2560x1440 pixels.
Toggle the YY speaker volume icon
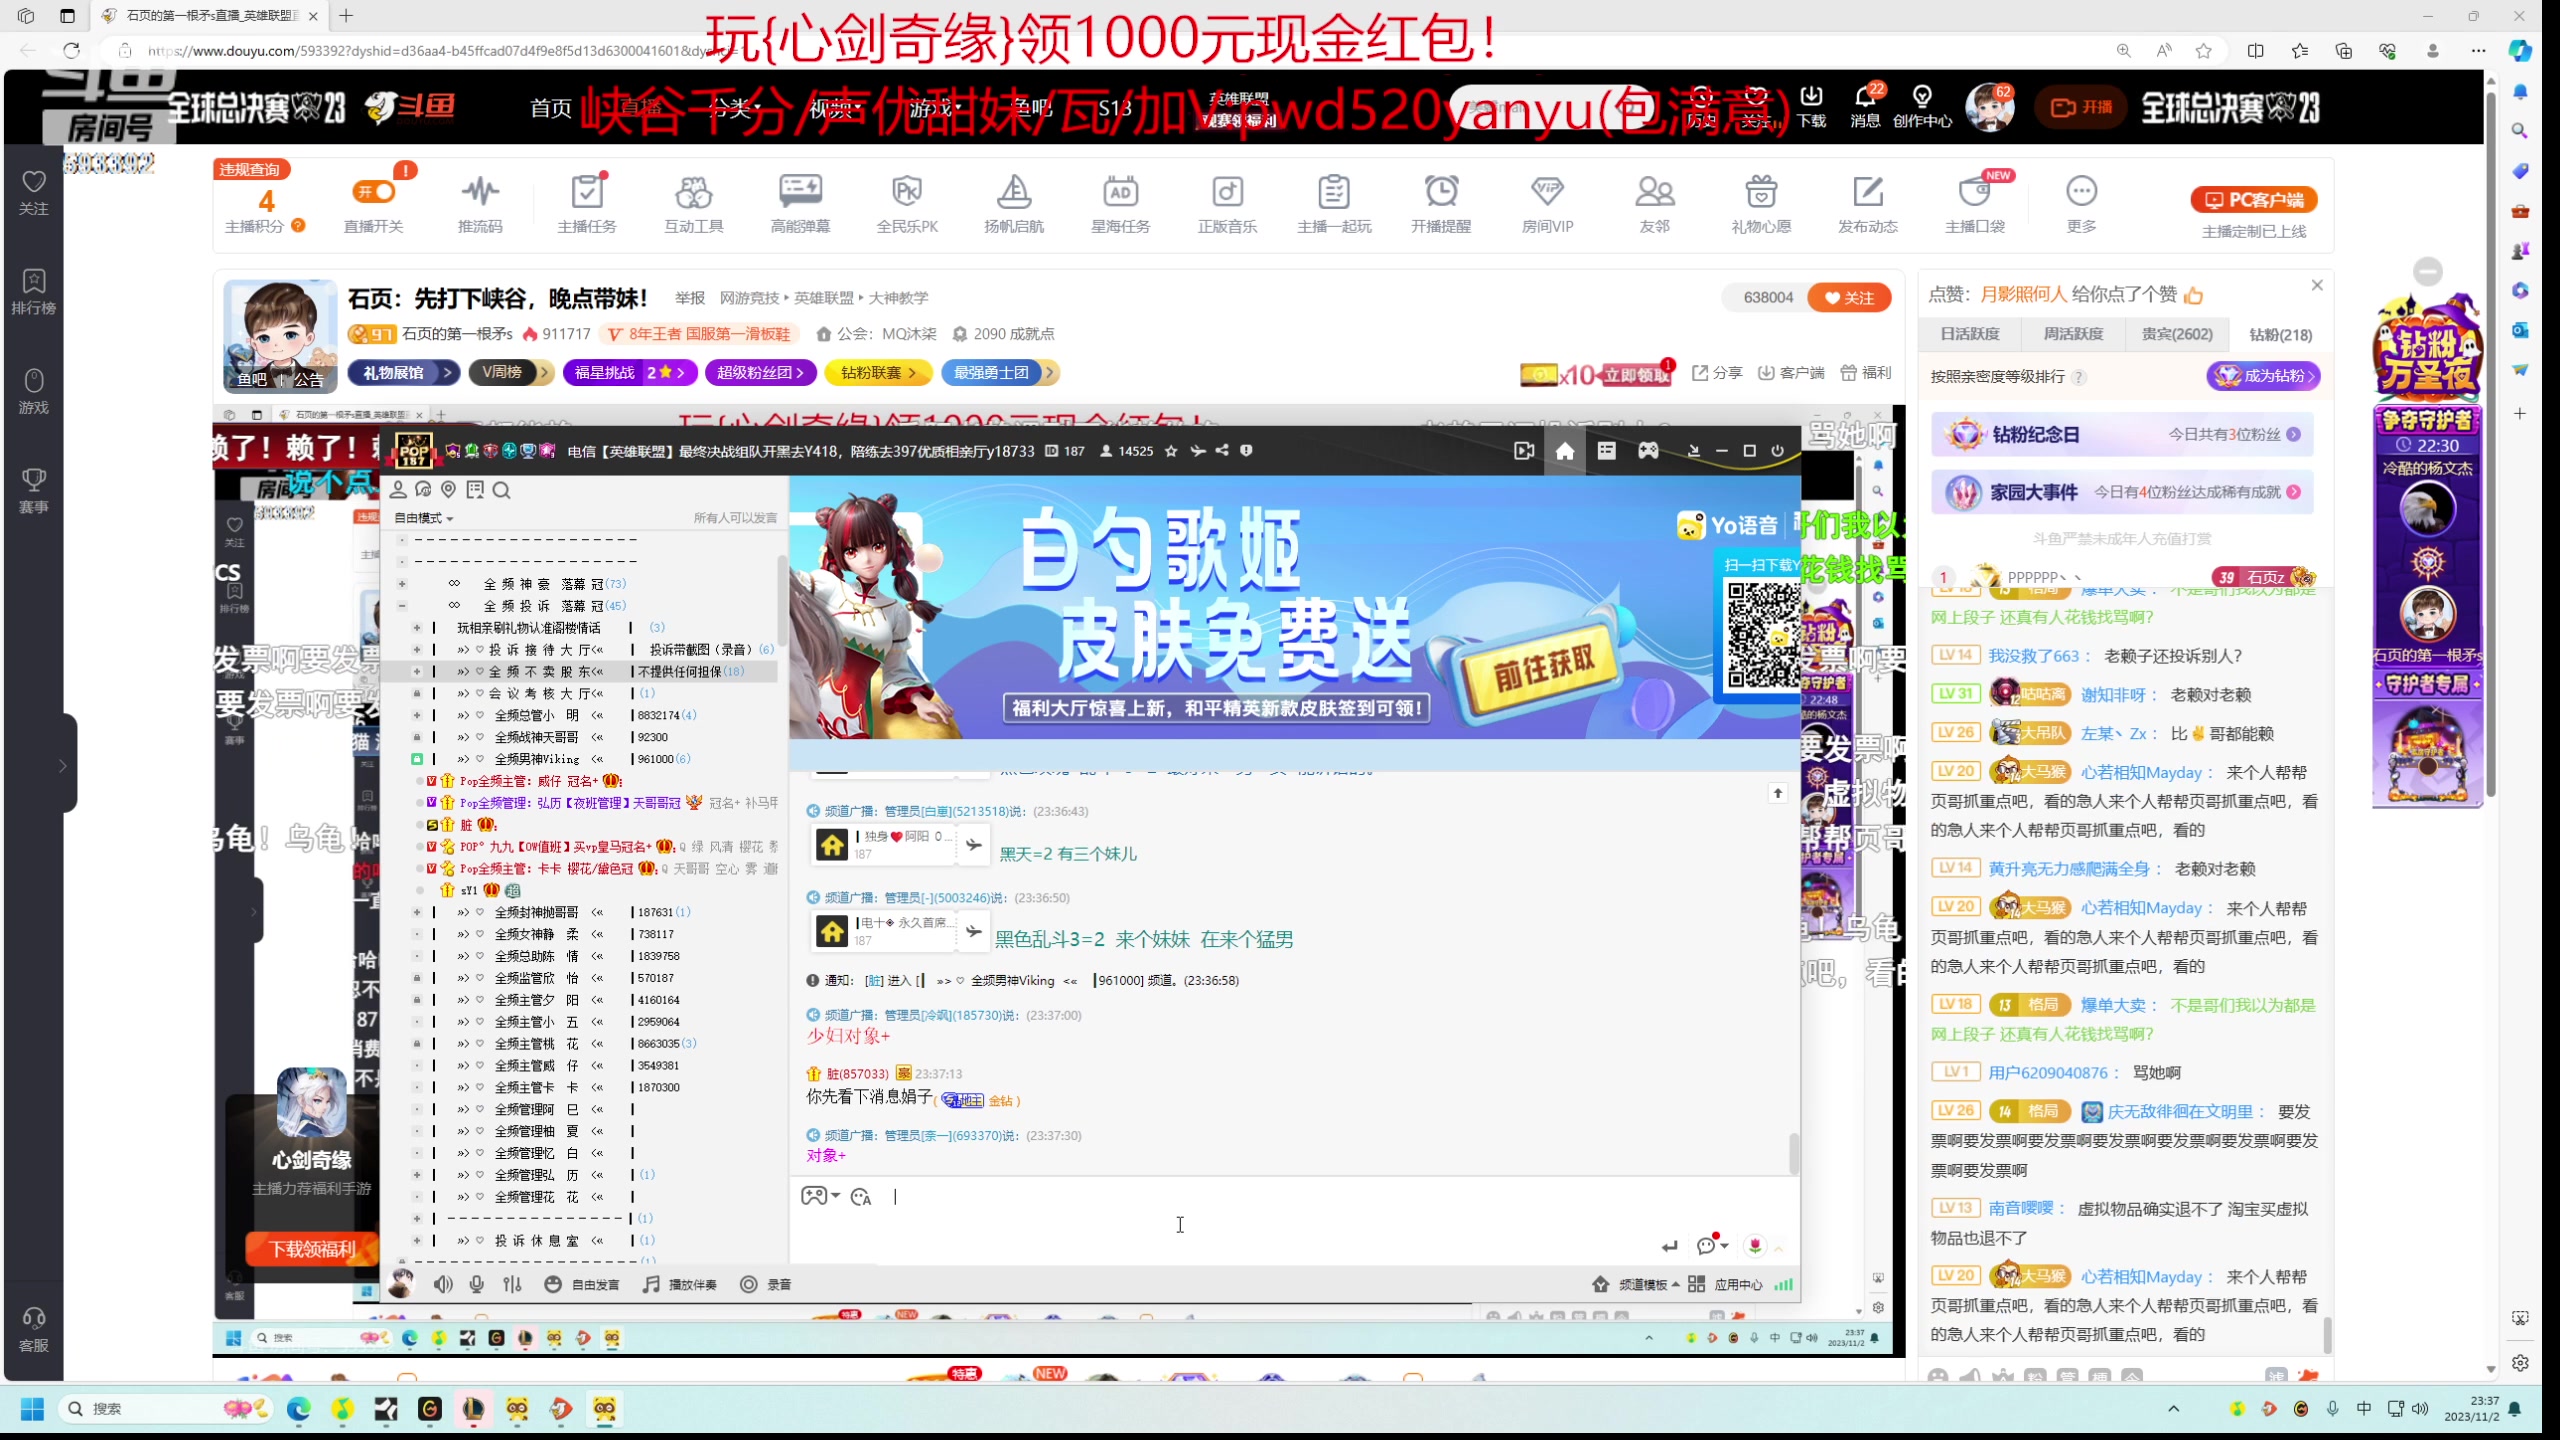(x=443, y=1284)
